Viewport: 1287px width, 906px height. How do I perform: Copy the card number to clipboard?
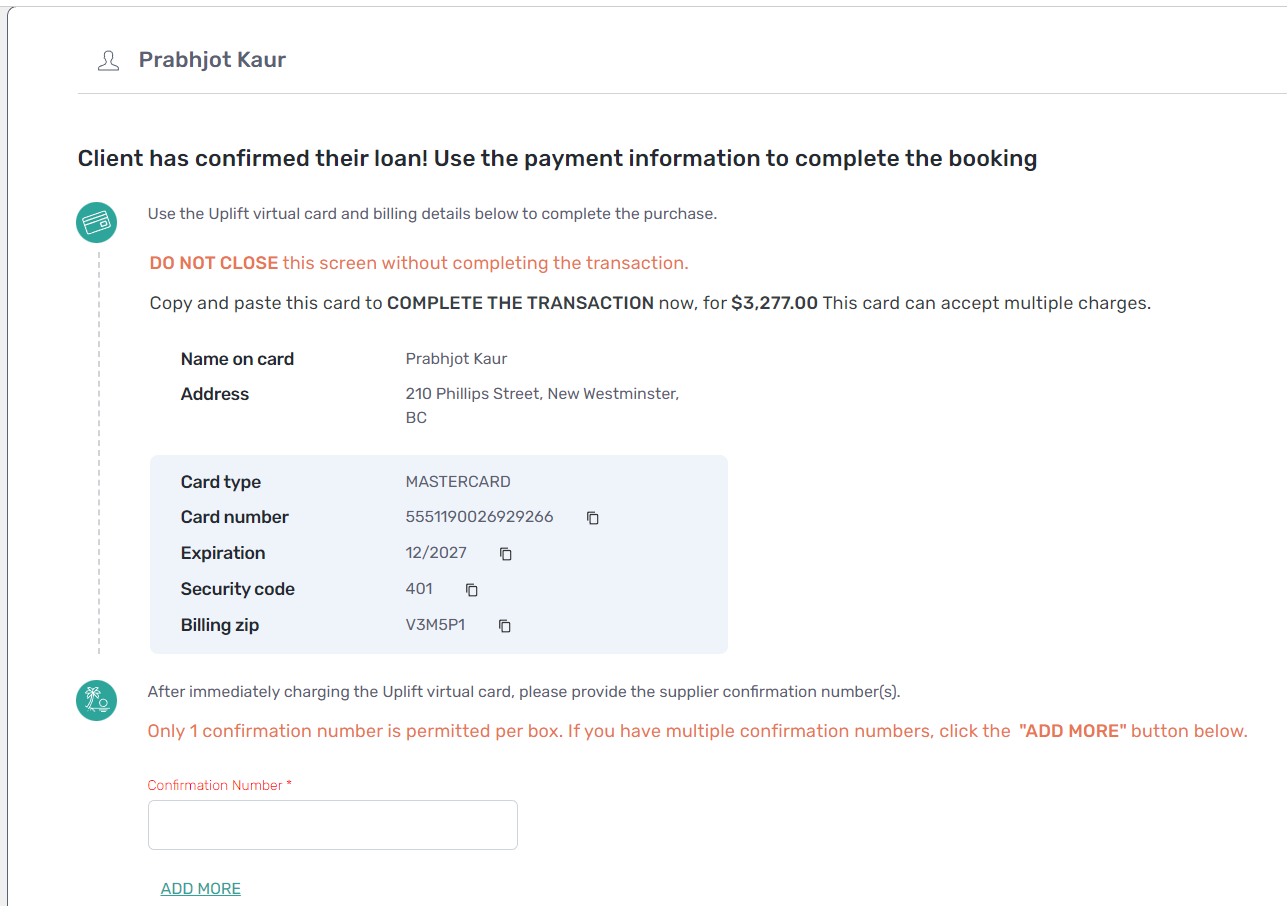point(593,518)
